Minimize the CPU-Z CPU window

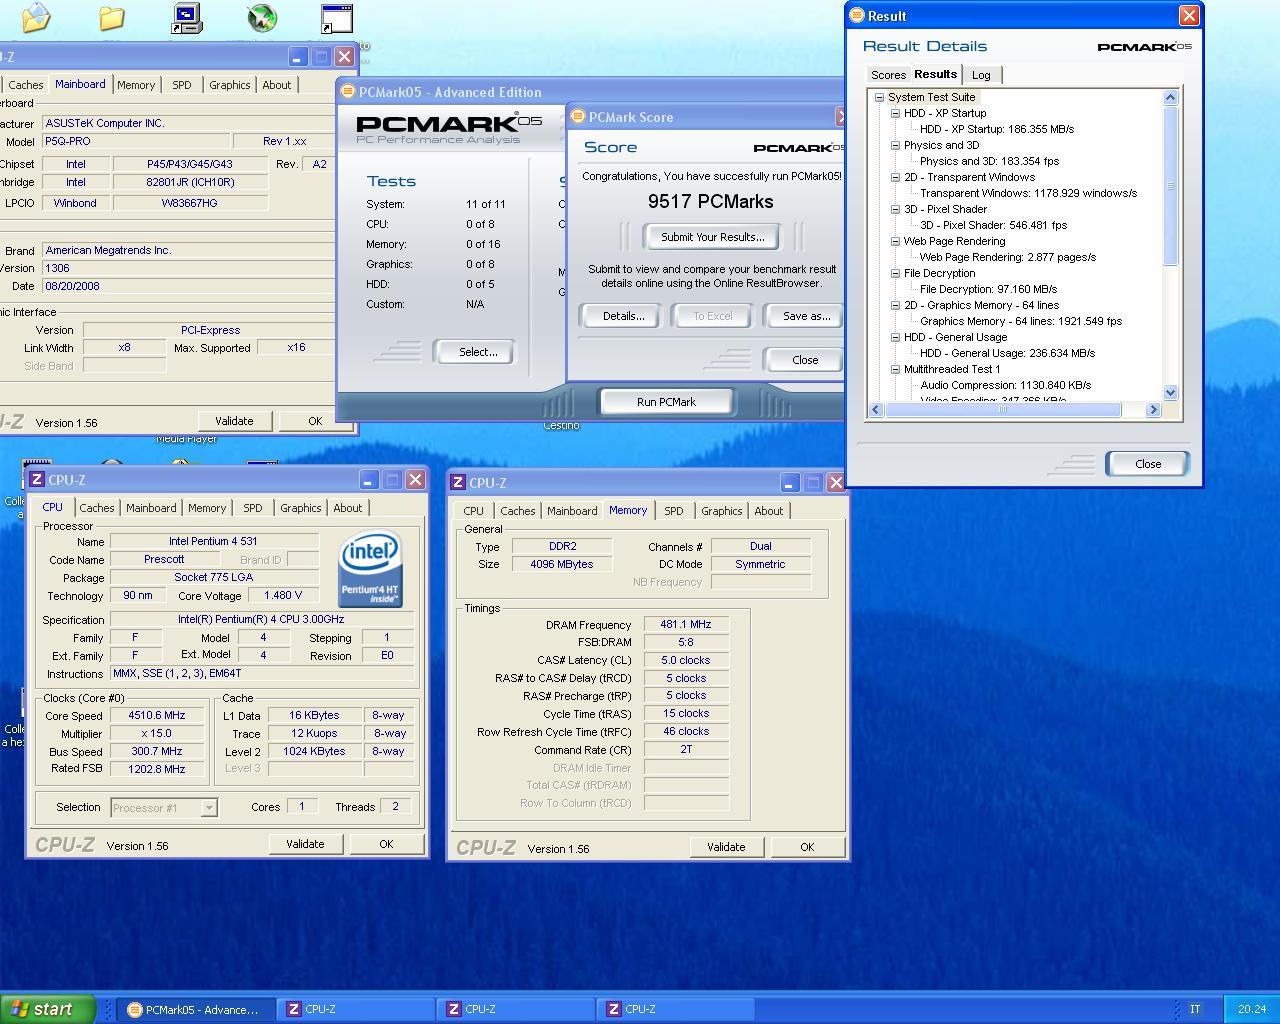368,480
